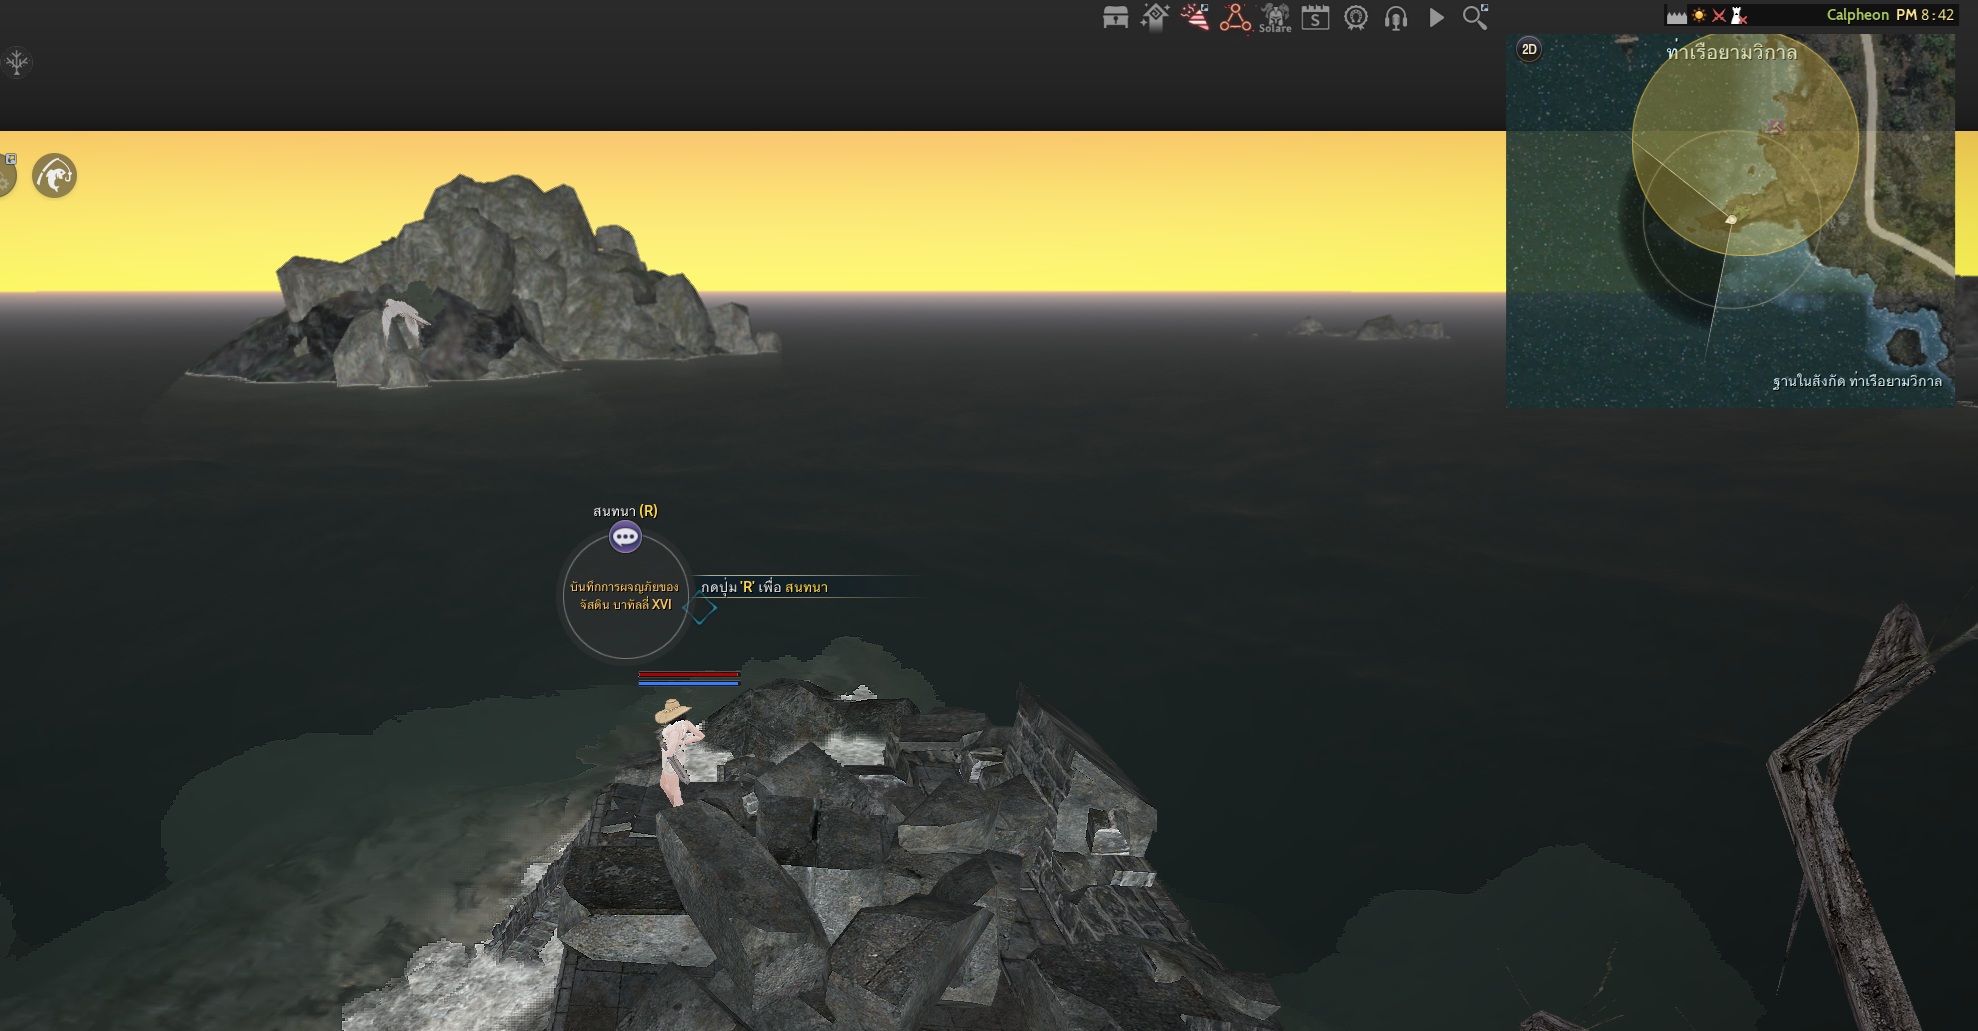Image resolution: width=1978 pixels, height=1031 pixels.
Task: Click the factory silhouette icon near Calpheon
Action: click(x=1676, y=15)
